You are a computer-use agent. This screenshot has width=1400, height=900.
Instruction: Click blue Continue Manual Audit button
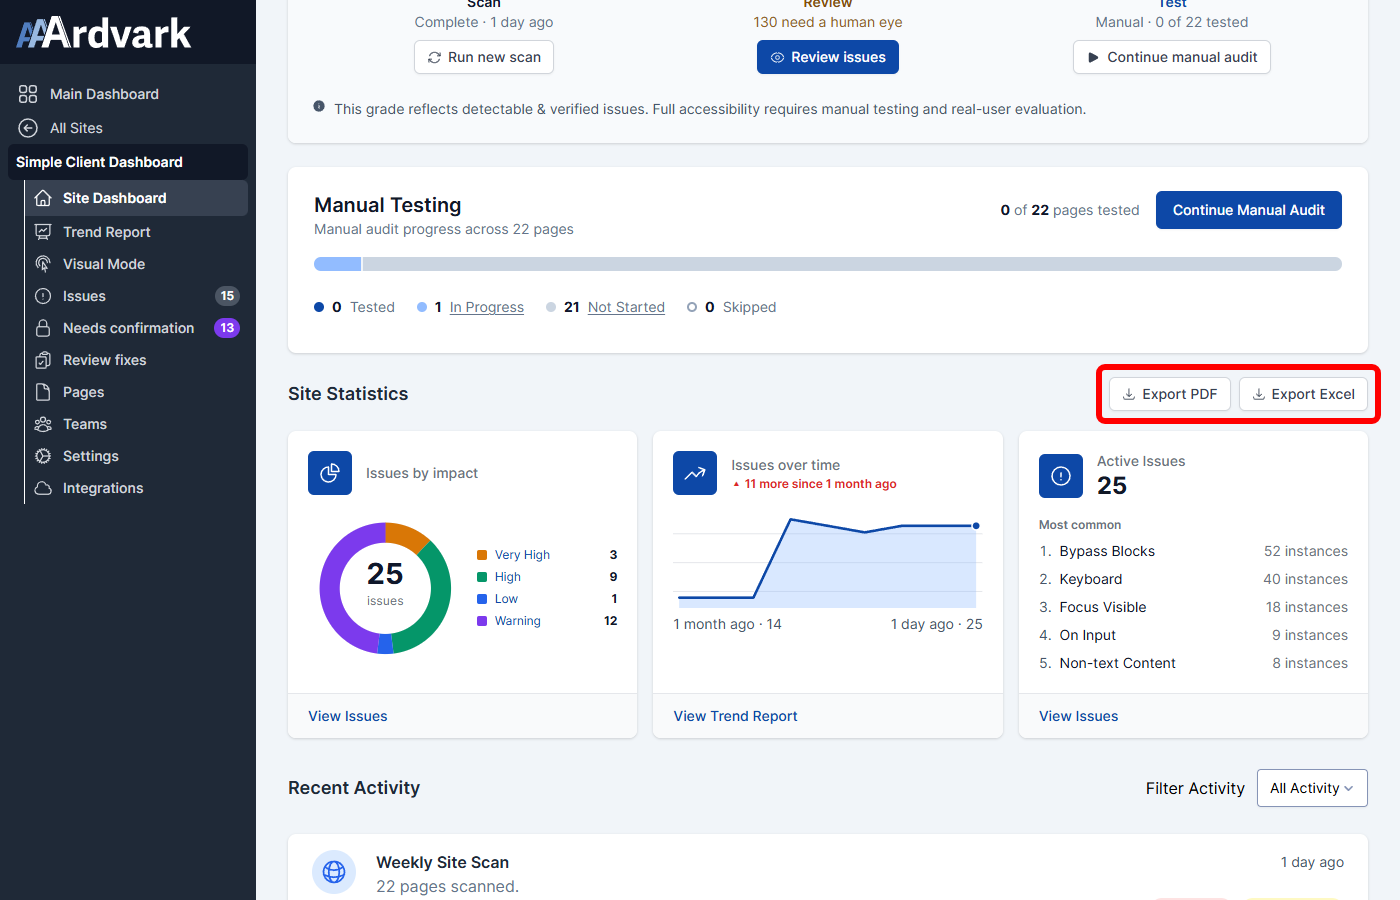point(1249,210)
